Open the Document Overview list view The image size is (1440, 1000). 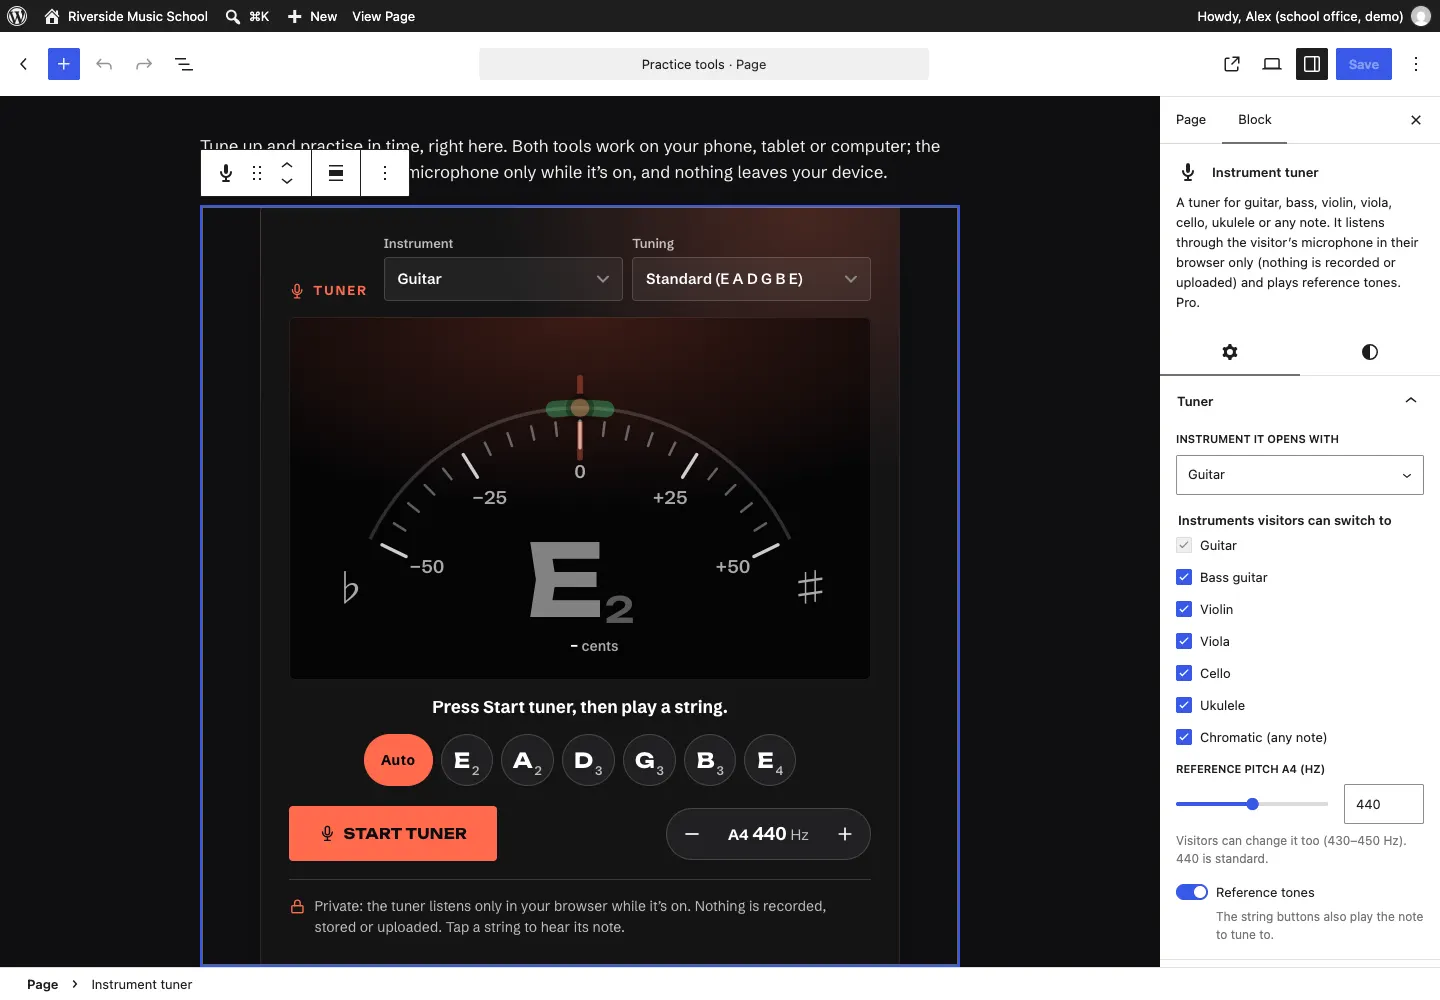pyautogui.click(x=184, y=64)
